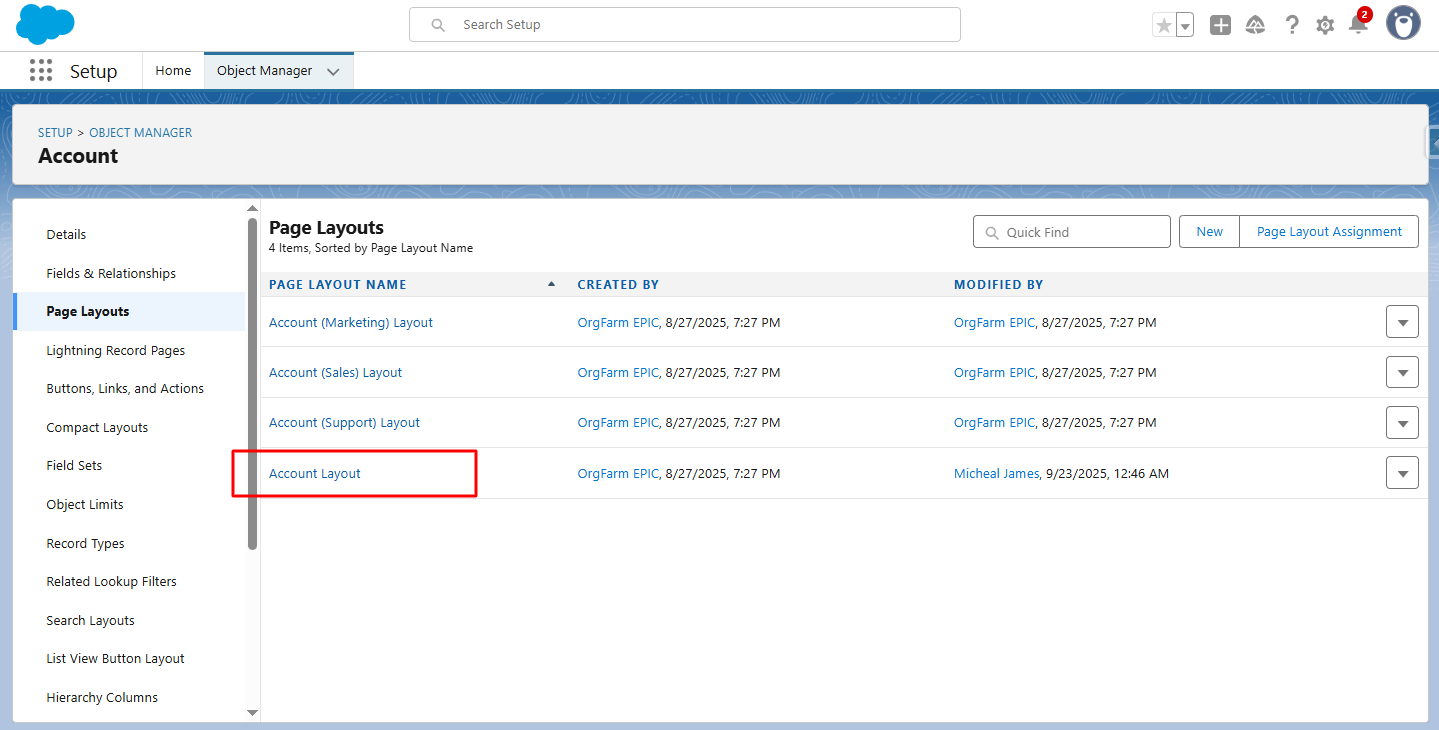Sort by Page Layout Name column
Image resolution: width=1439 pixels, height=730 pixels.
338,285
